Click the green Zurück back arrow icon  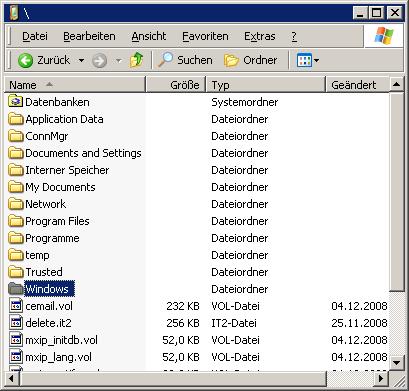(x=25, y=61)
